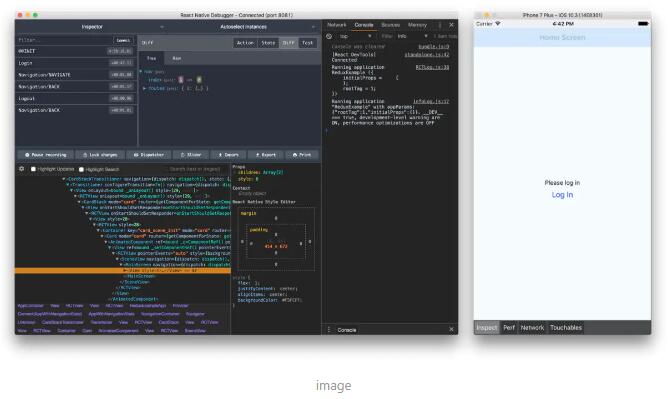Switch to the Memory tab in DevTools

(417, 25)
